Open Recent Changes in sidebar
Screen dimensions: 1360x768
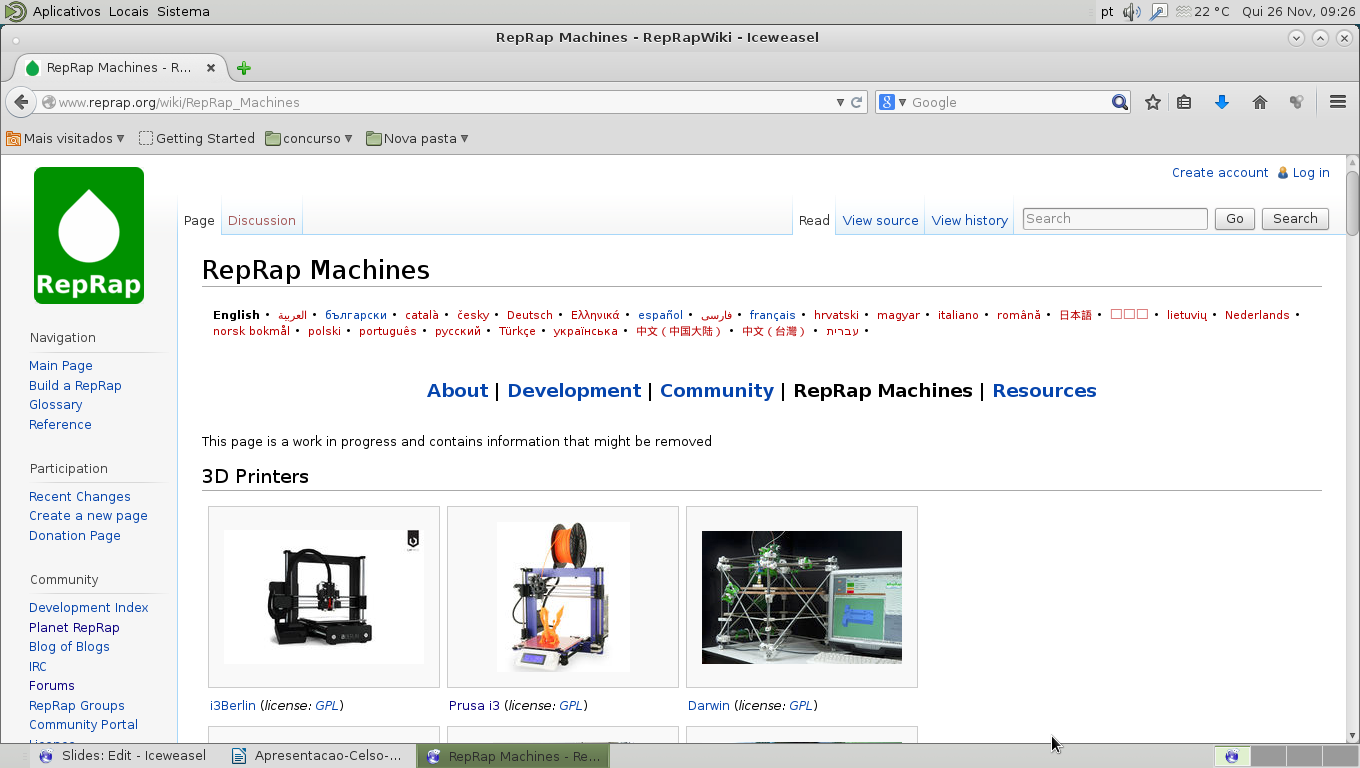coord(80,497)
